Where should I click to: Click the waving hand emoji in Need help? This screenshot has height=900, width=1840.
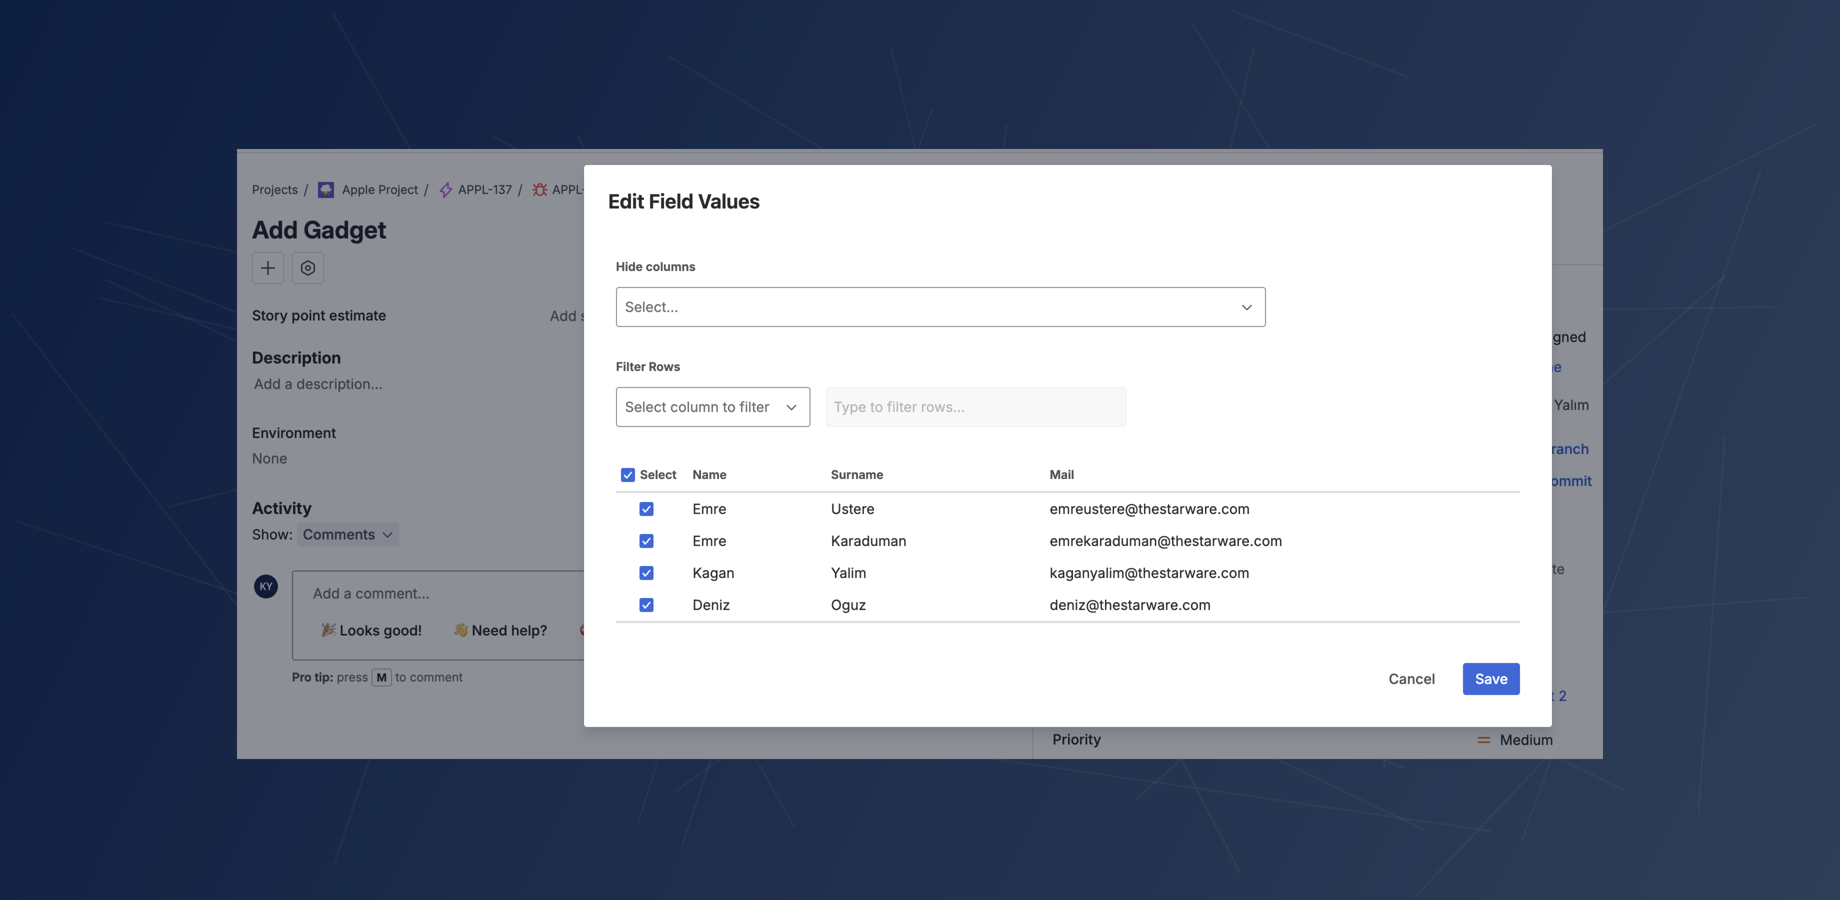[461, 630]
